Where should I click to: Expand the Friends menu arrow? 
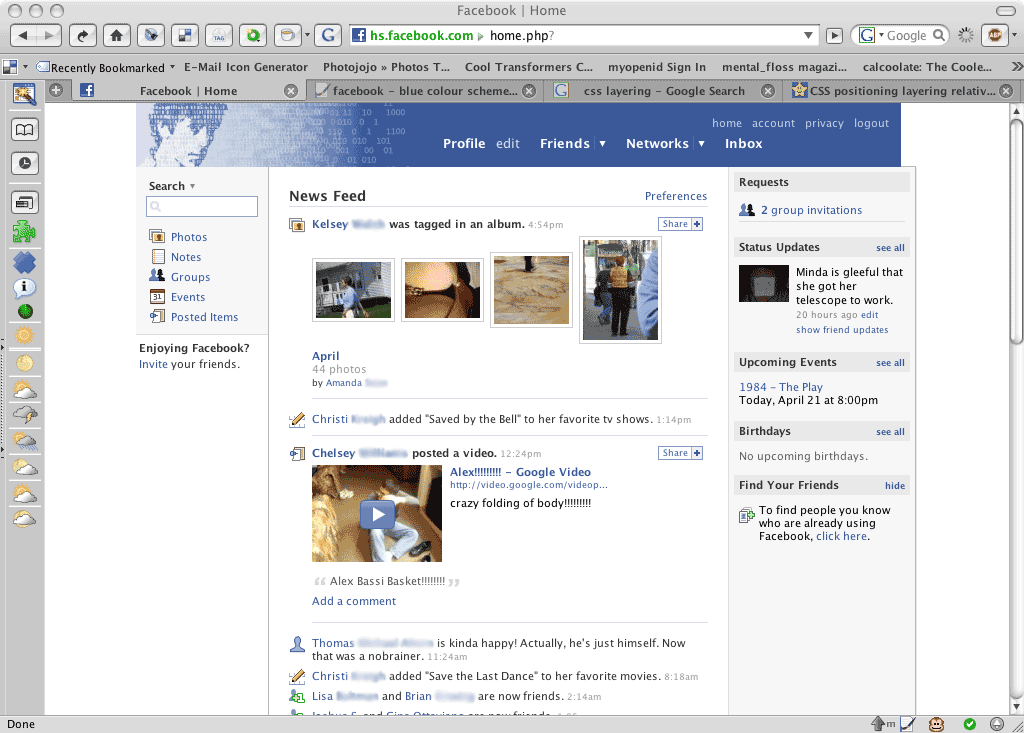point(602,144)
